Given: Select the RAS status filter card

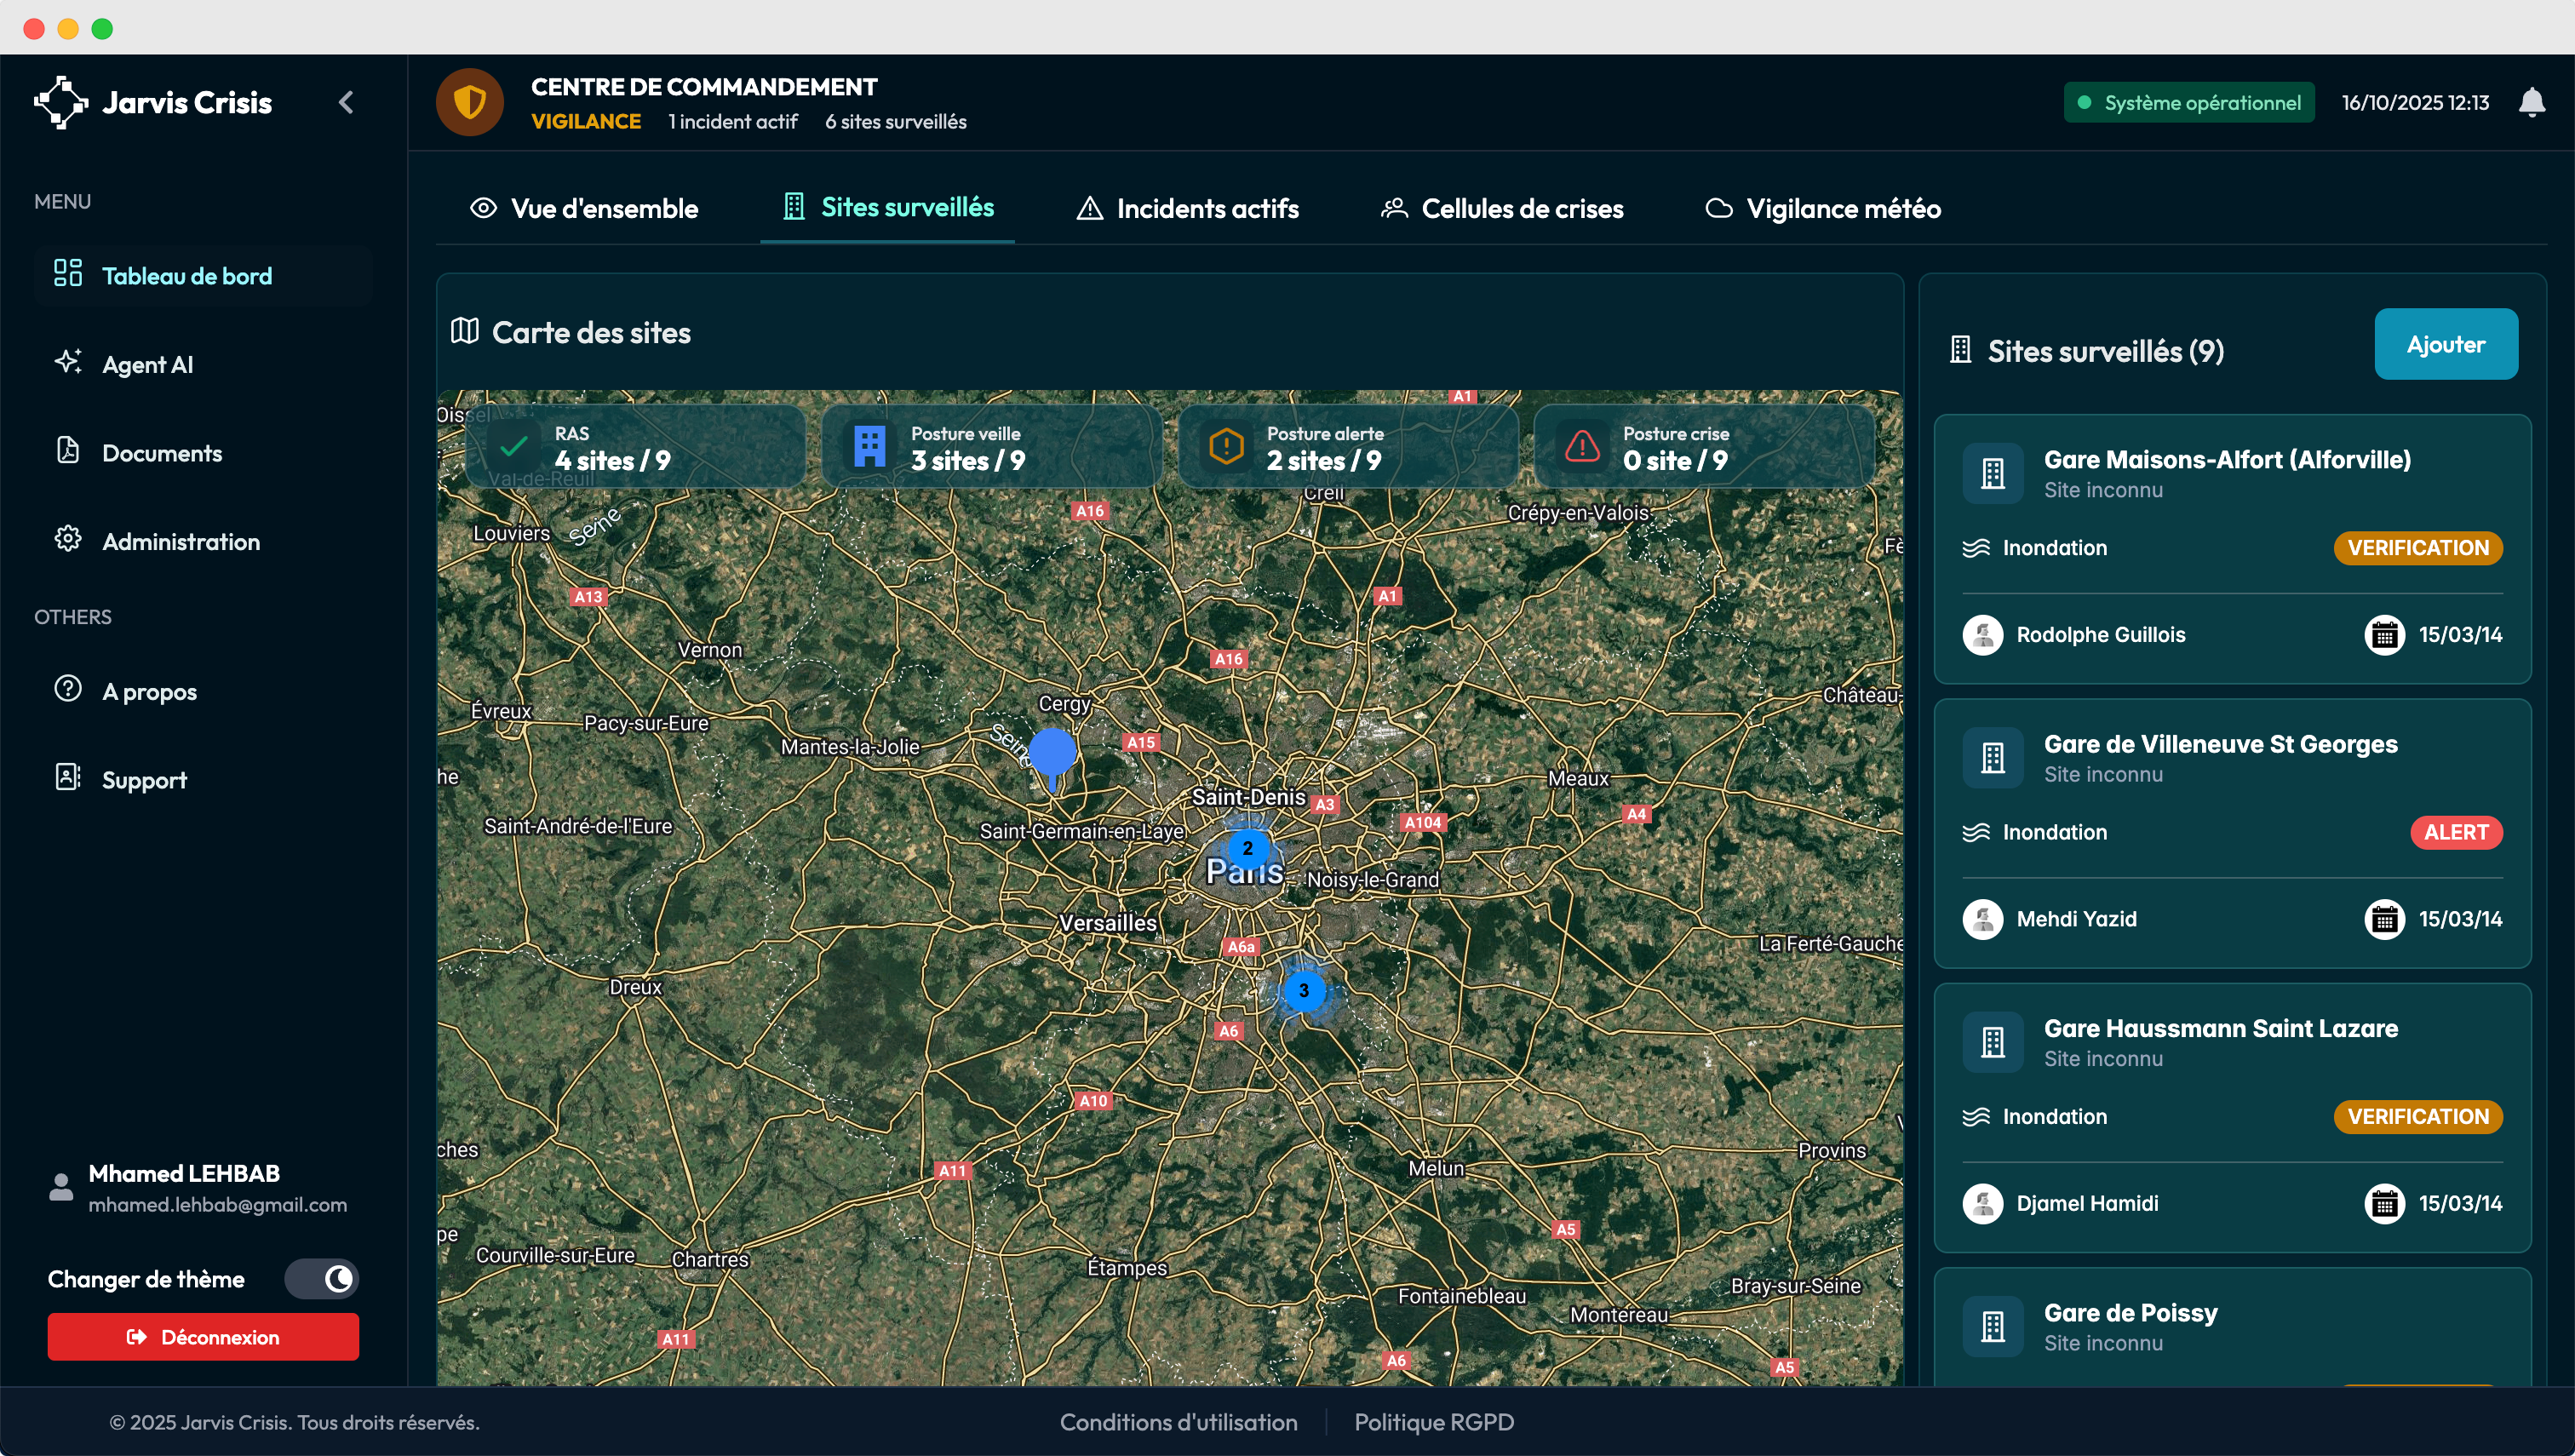Looking at the screenshot, I should coord(635,447).
